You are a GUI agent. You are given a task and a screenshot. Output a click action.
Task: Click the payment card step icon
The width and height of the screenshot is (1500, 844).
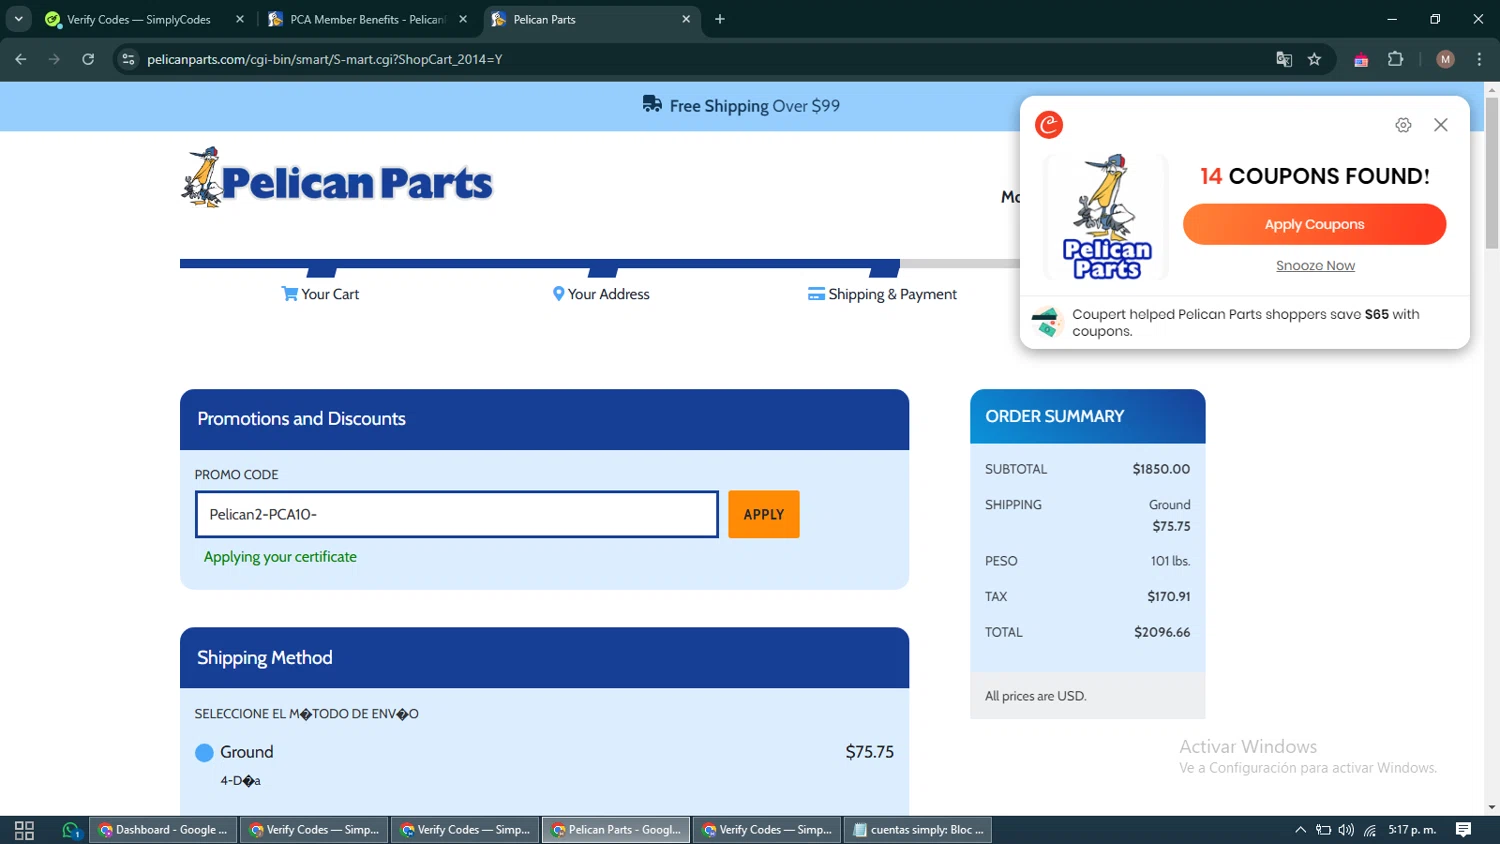[816, 294]
